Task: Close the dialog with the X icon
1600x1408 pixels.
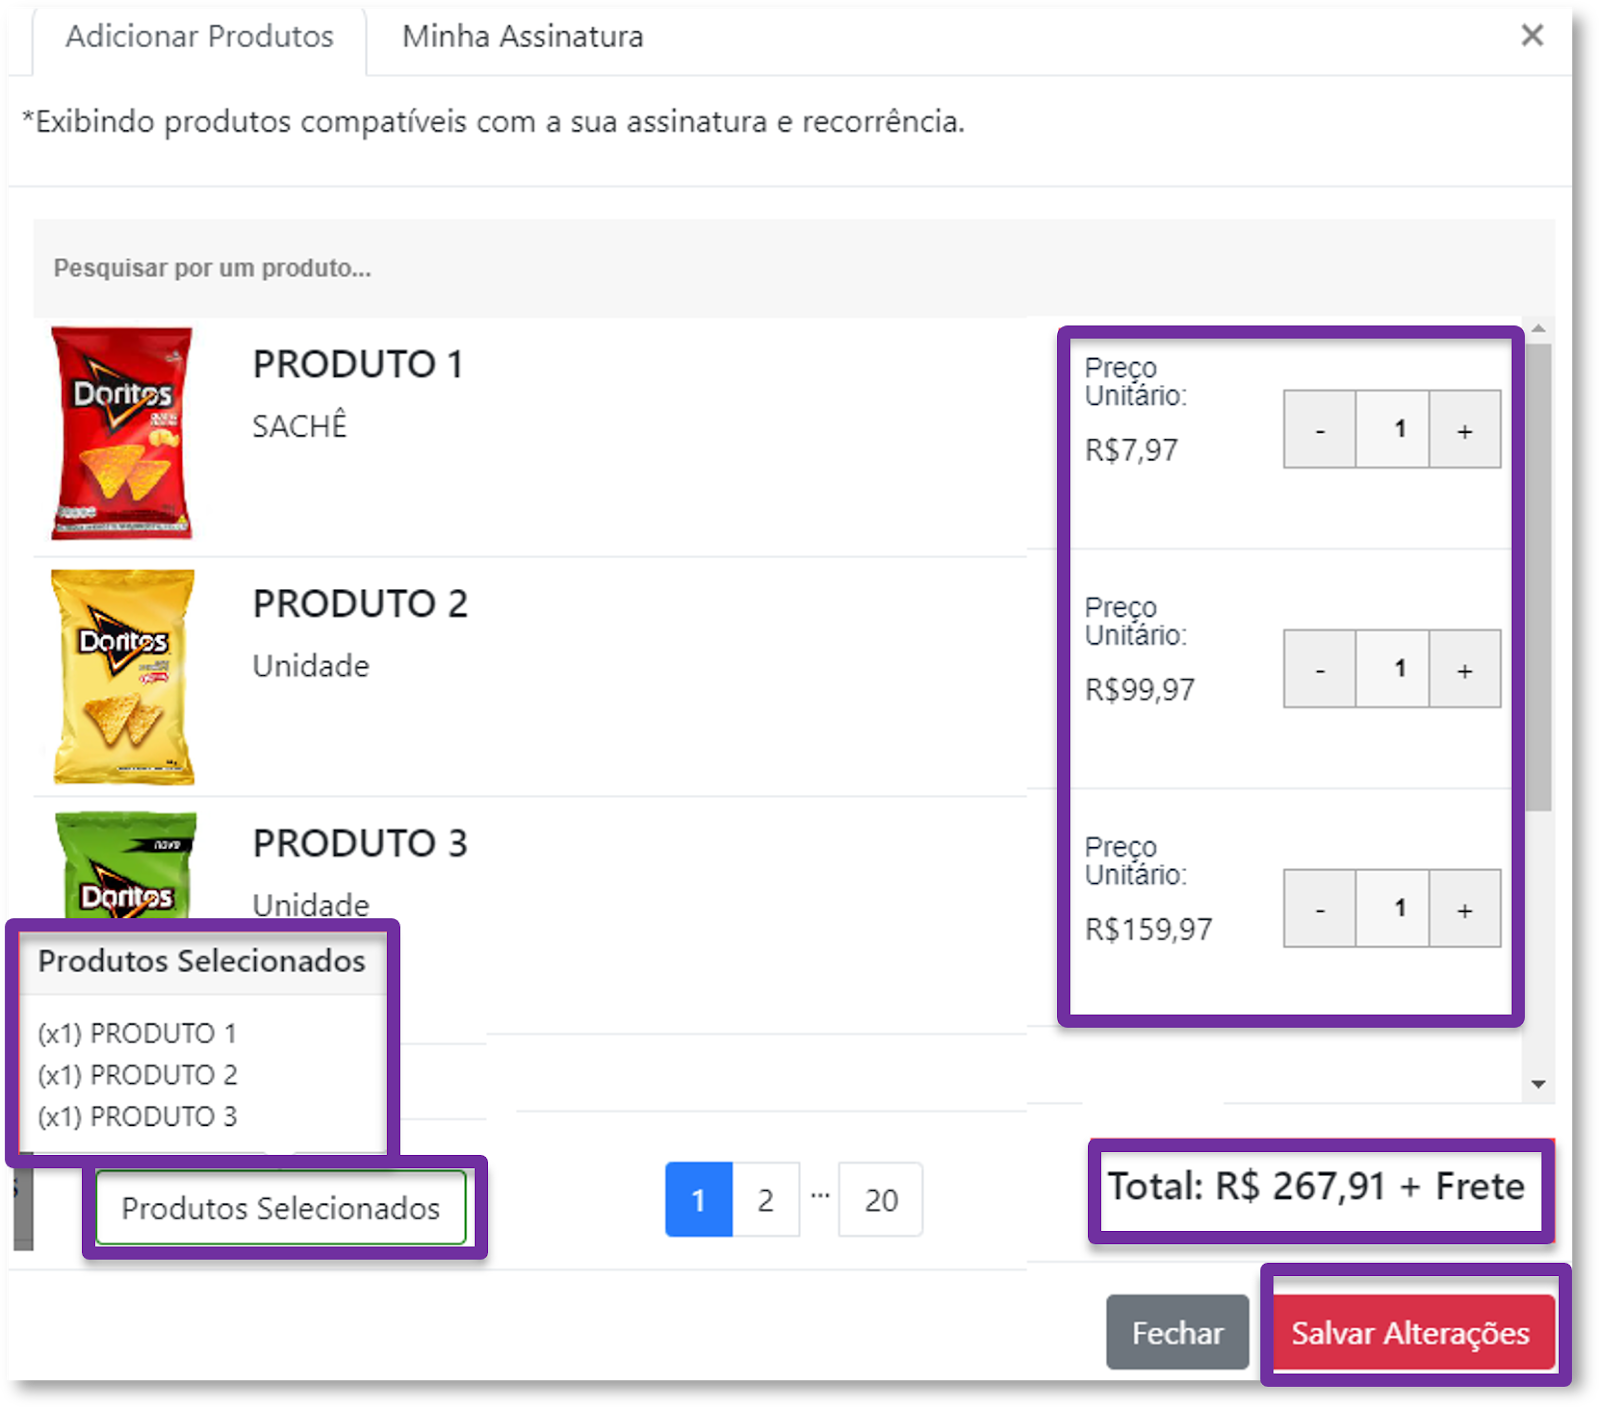Action: tap(1531, 36)
